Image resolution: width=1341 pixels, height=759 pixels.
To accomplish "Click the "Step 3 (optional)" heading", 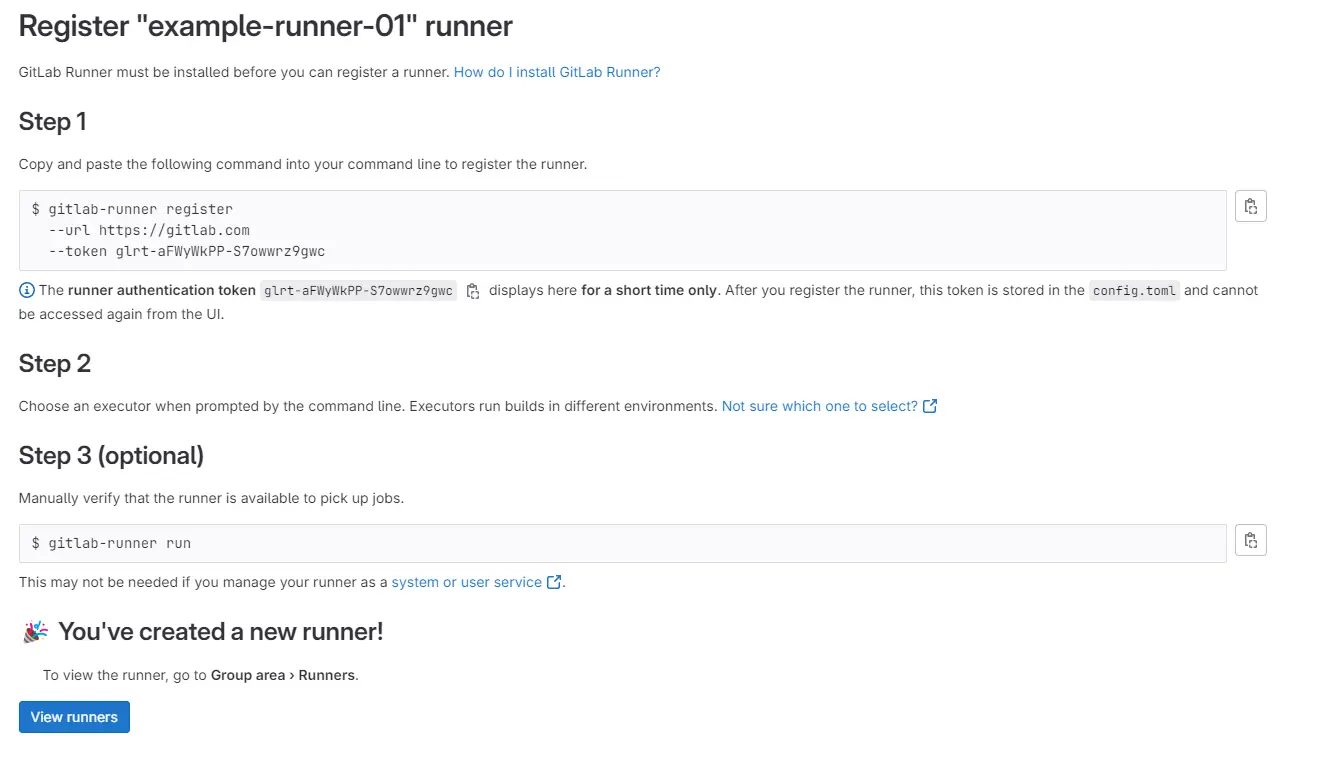I will click(111, 456).
